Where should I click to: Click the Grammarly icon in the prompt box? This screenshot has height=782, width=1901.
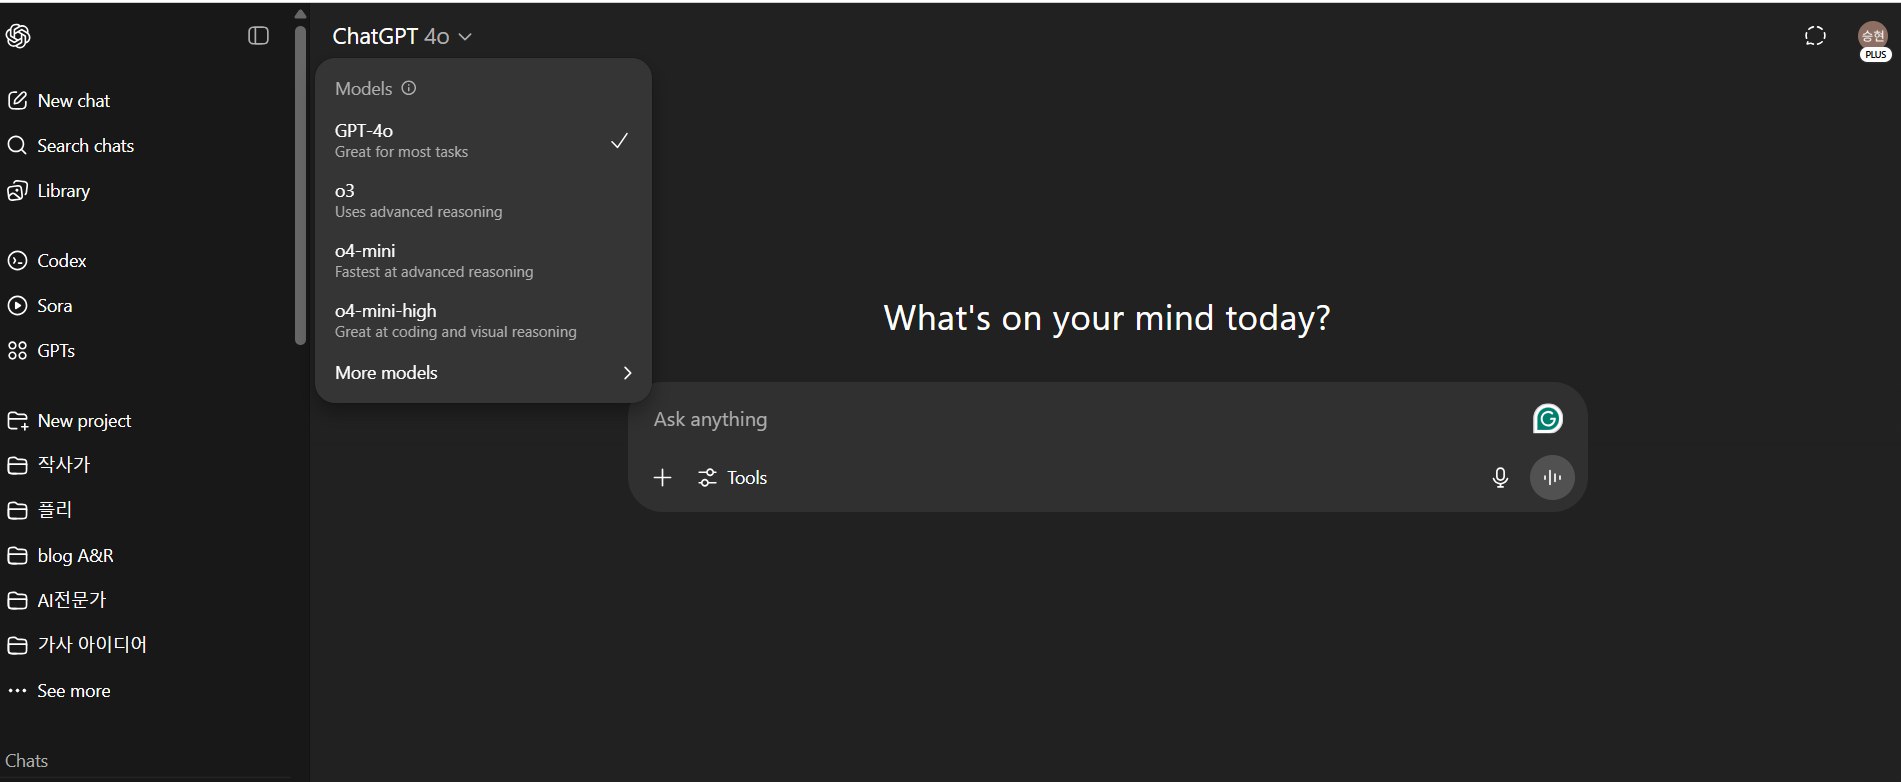pos(1547,419)
